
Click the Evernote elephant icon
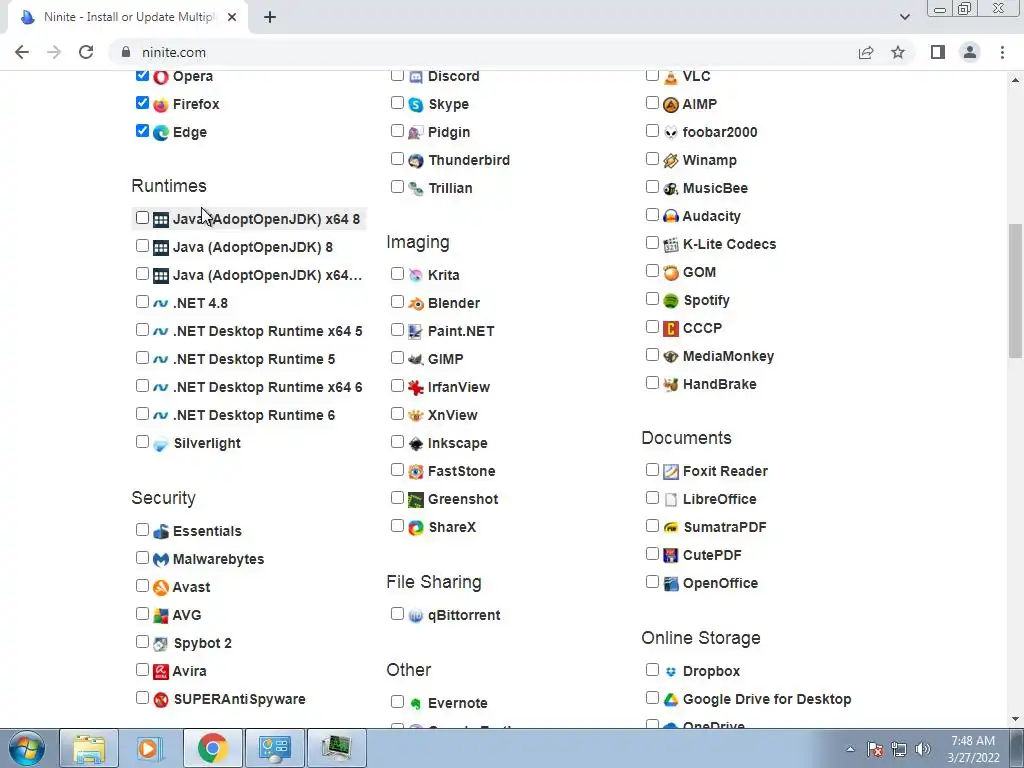pyautogui.click(x=416, y=703)
